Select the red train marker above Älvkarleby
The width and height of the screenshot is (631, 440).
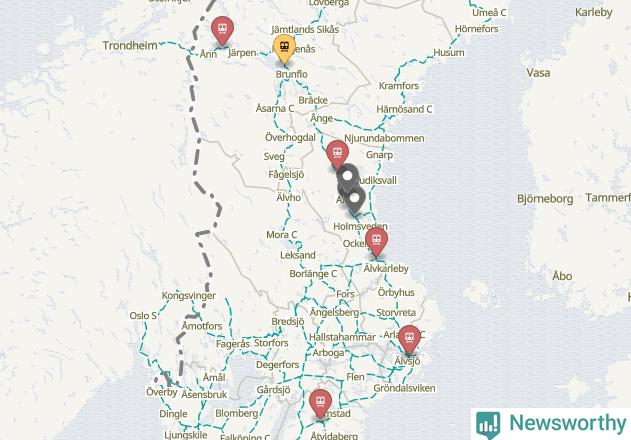376,241
